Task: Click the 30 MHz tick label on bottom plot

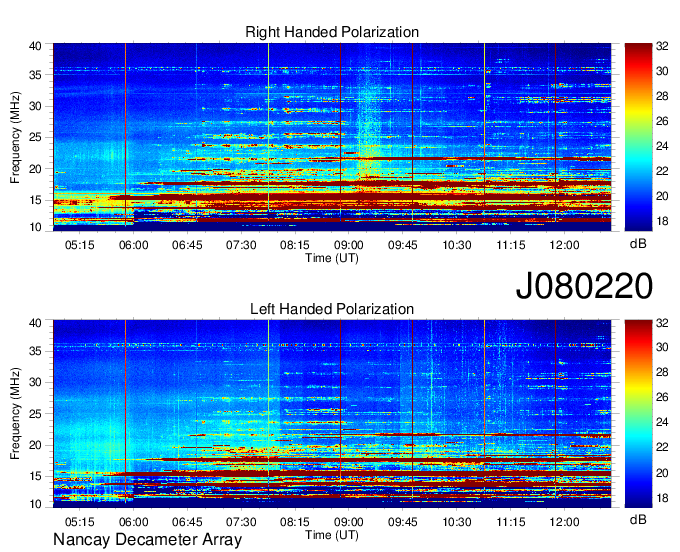Action: tap(36, 382)
